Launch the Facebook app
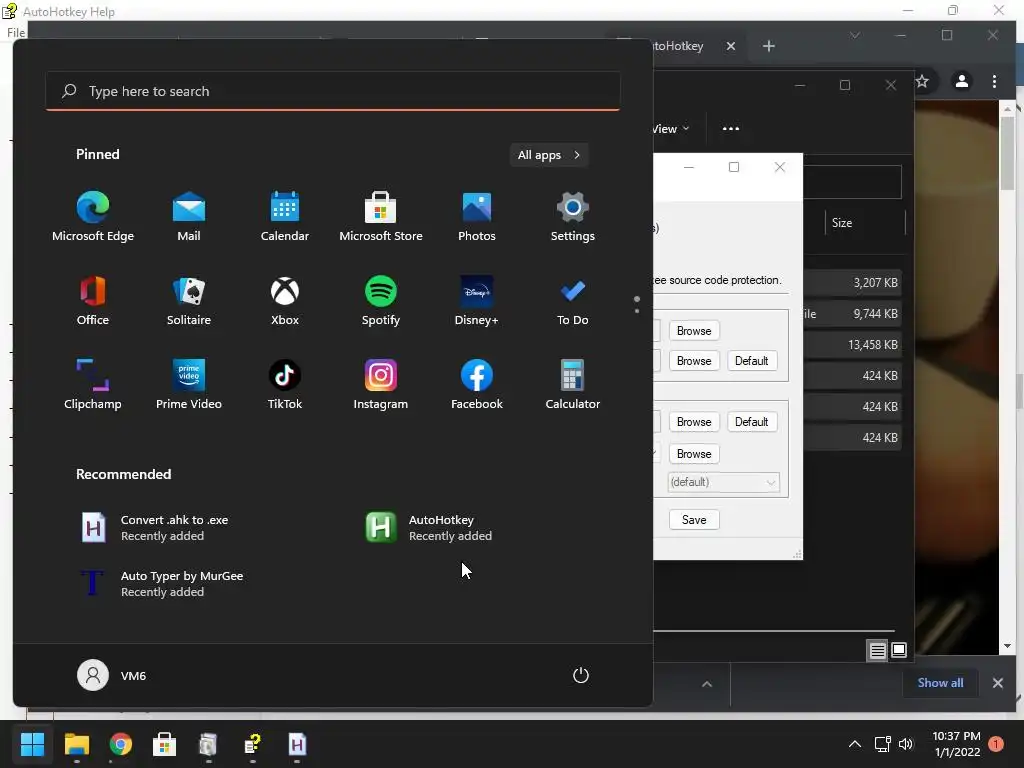 477,385
